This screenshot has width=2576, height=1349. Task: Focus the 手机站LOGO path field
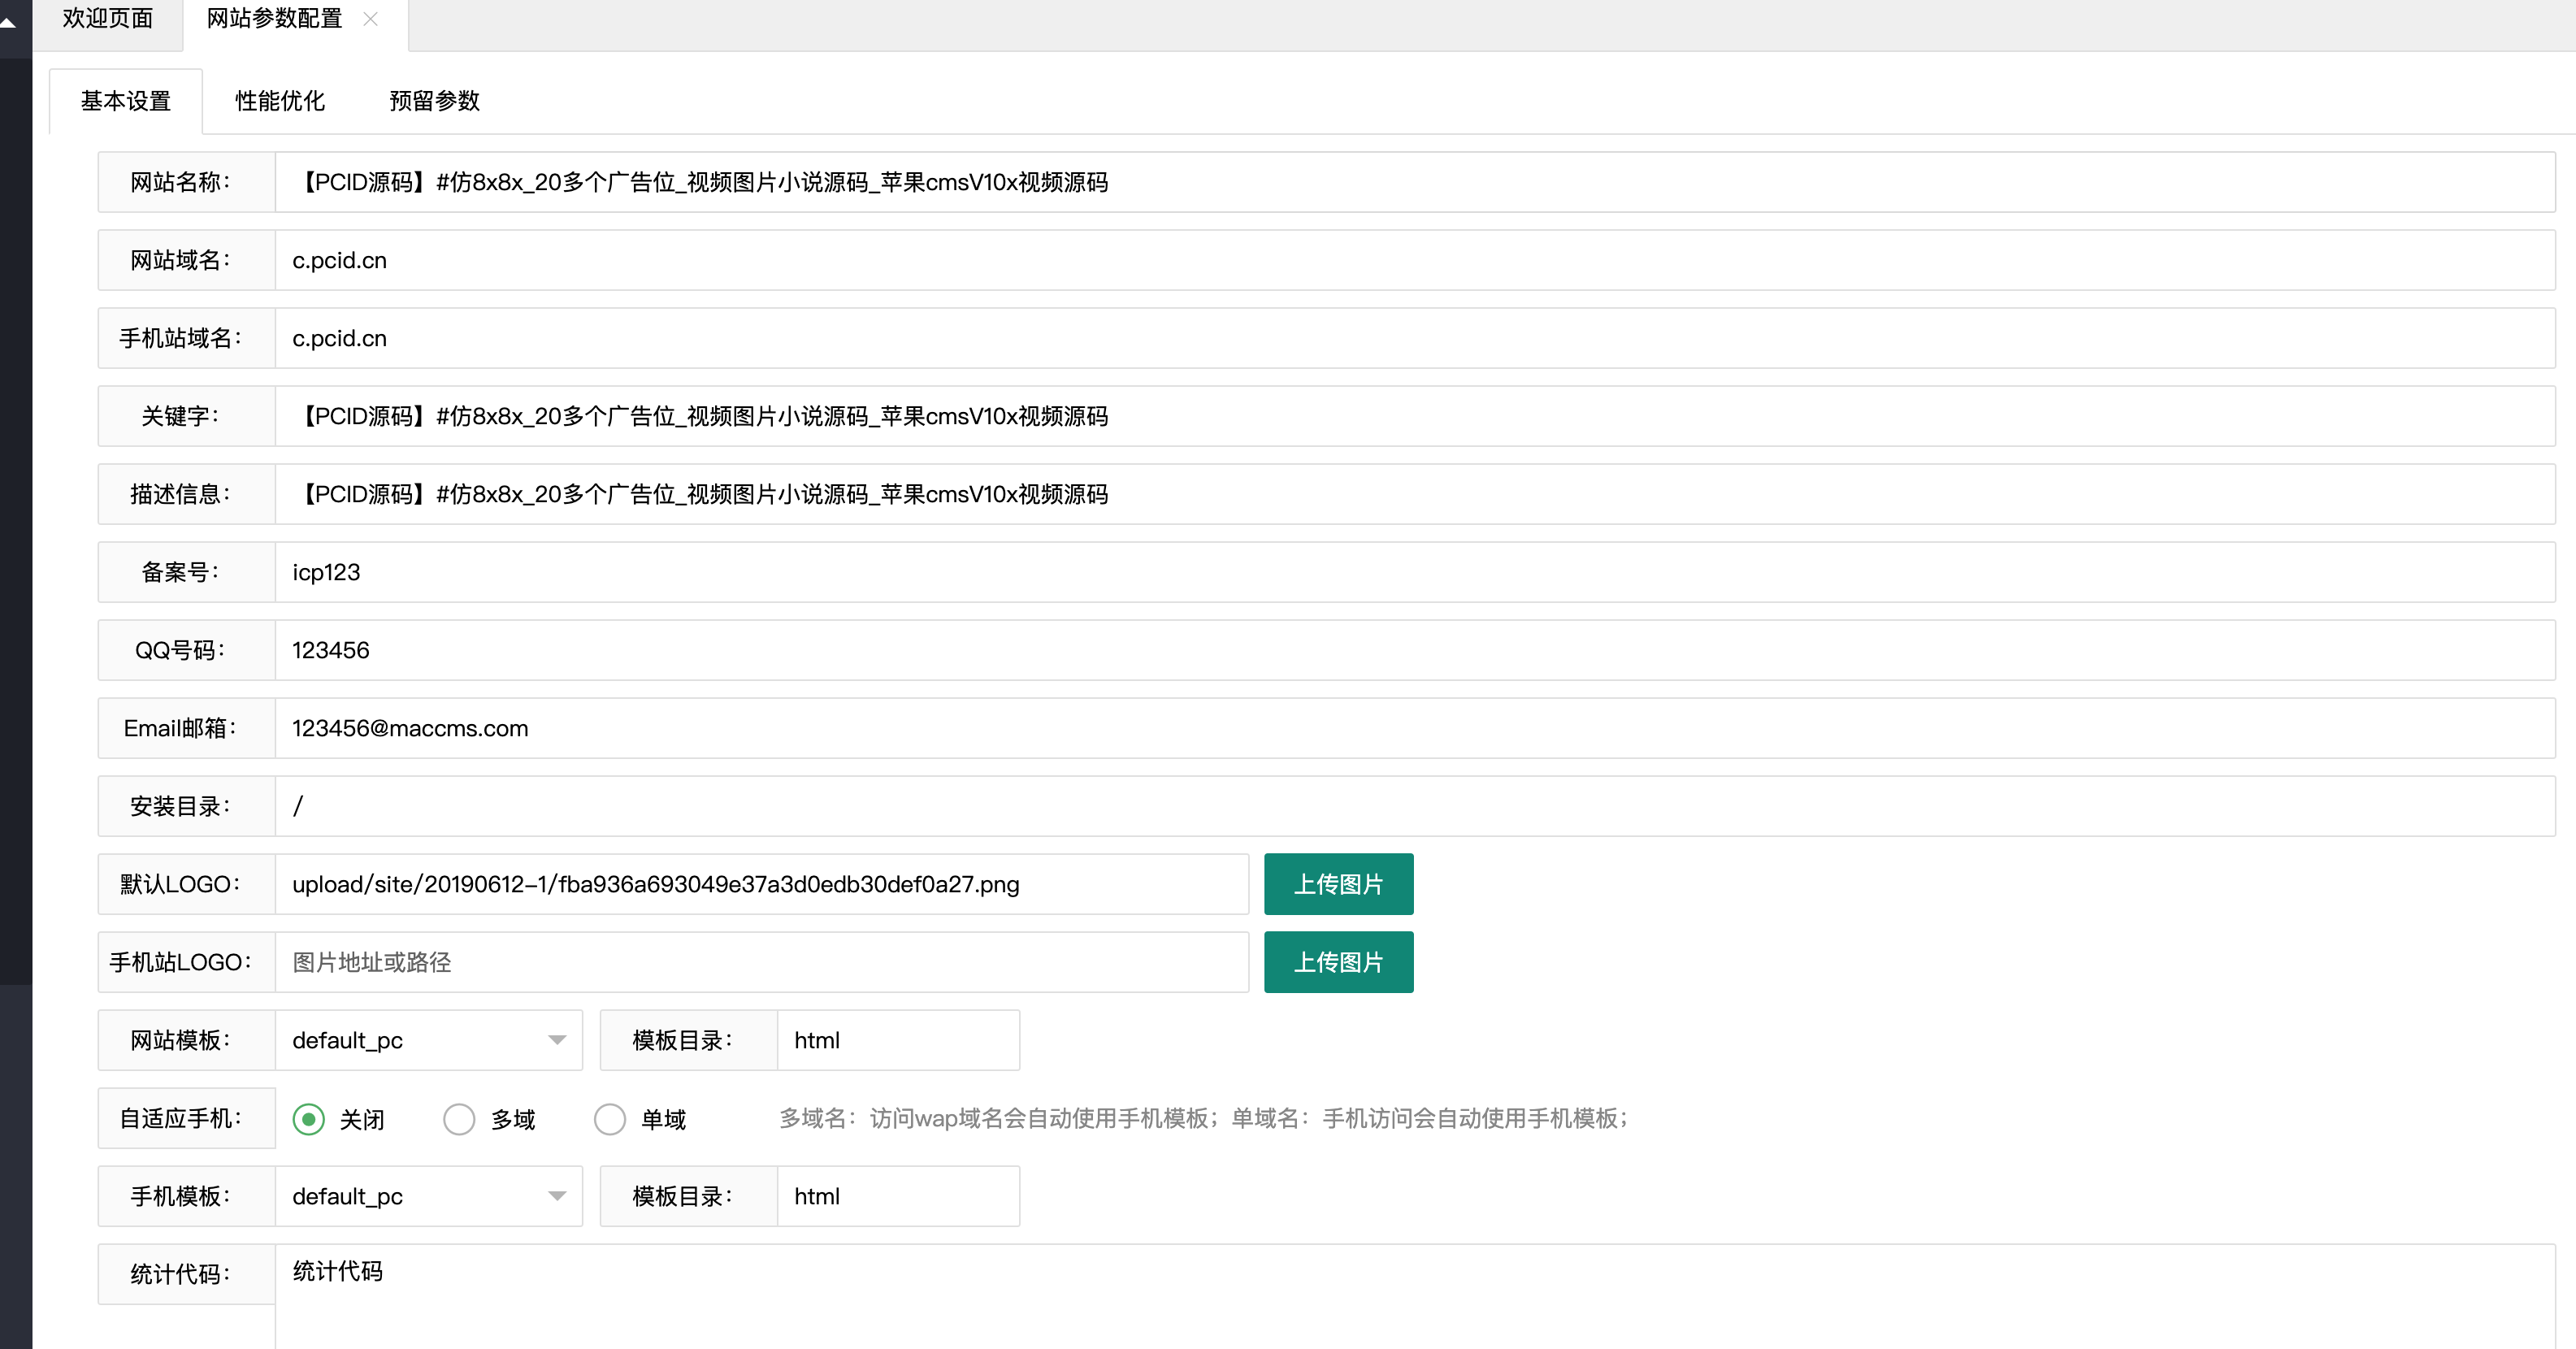point(762,962)
